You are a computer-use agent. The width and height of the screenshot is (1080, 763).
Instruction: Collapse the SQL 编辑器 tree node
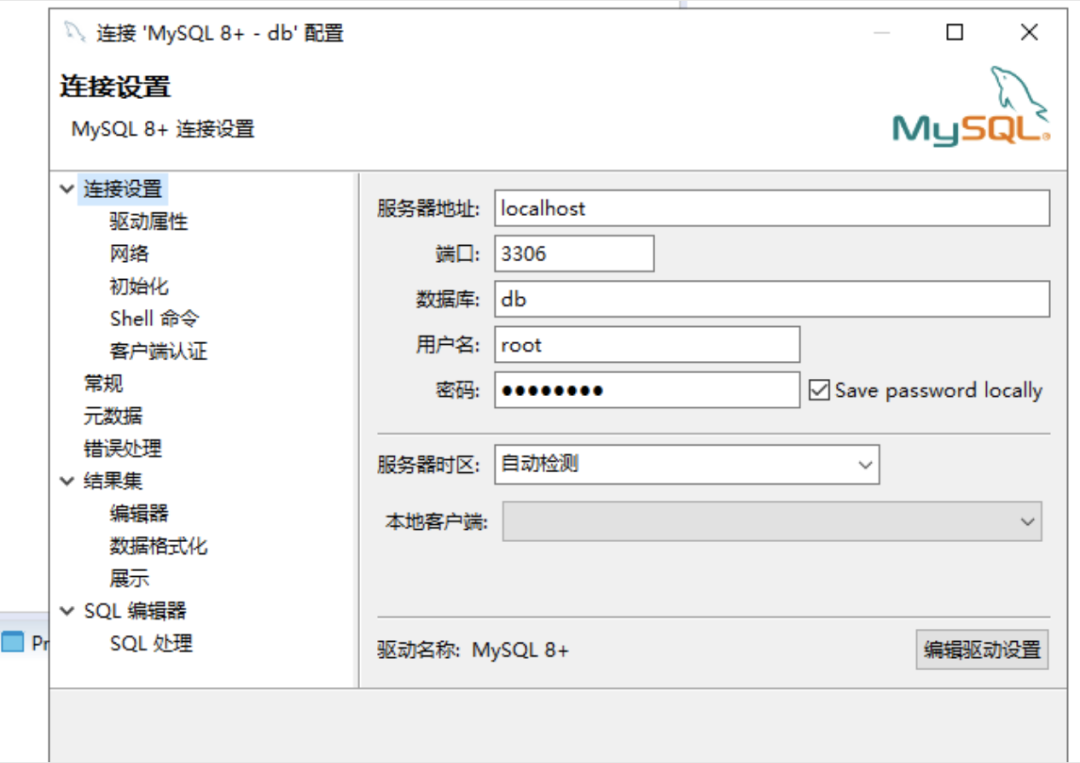point(67,610)
